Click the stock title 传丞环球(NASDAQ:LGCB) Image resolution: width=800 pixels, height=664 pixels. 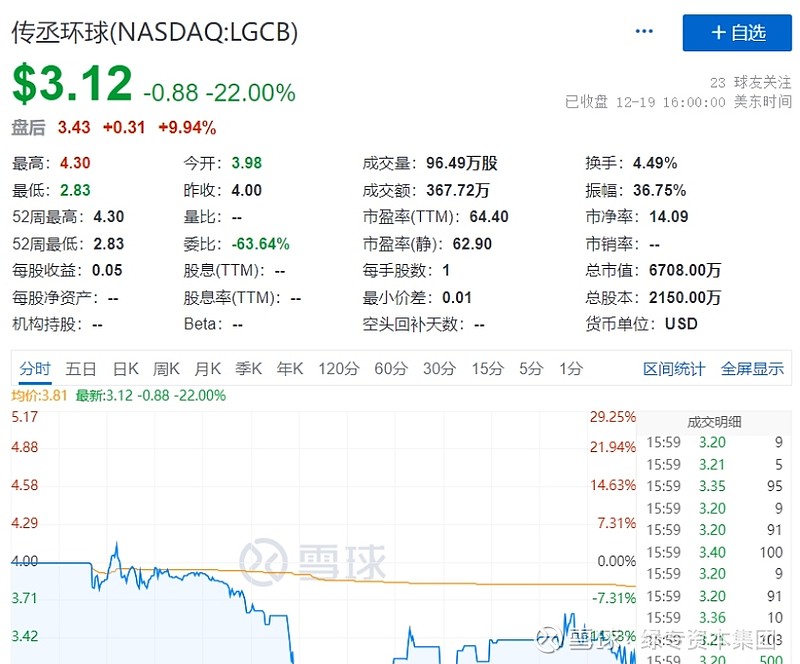tap(154, 33)
